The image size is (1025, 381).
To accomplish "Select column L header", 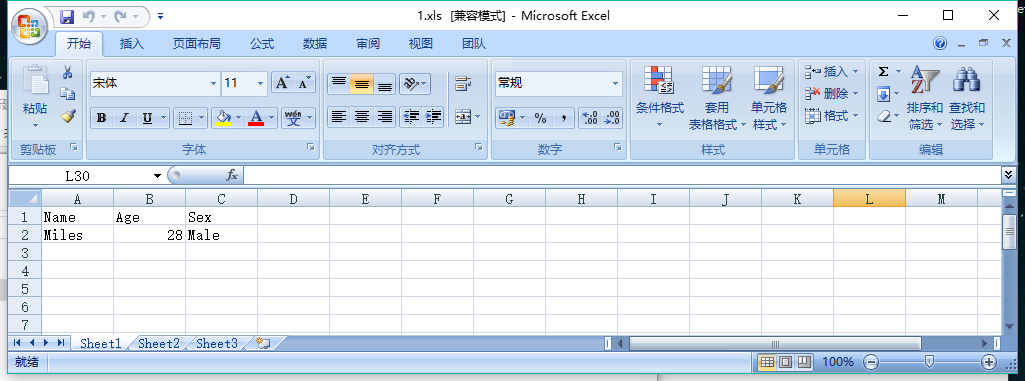I will click(869, 199).
